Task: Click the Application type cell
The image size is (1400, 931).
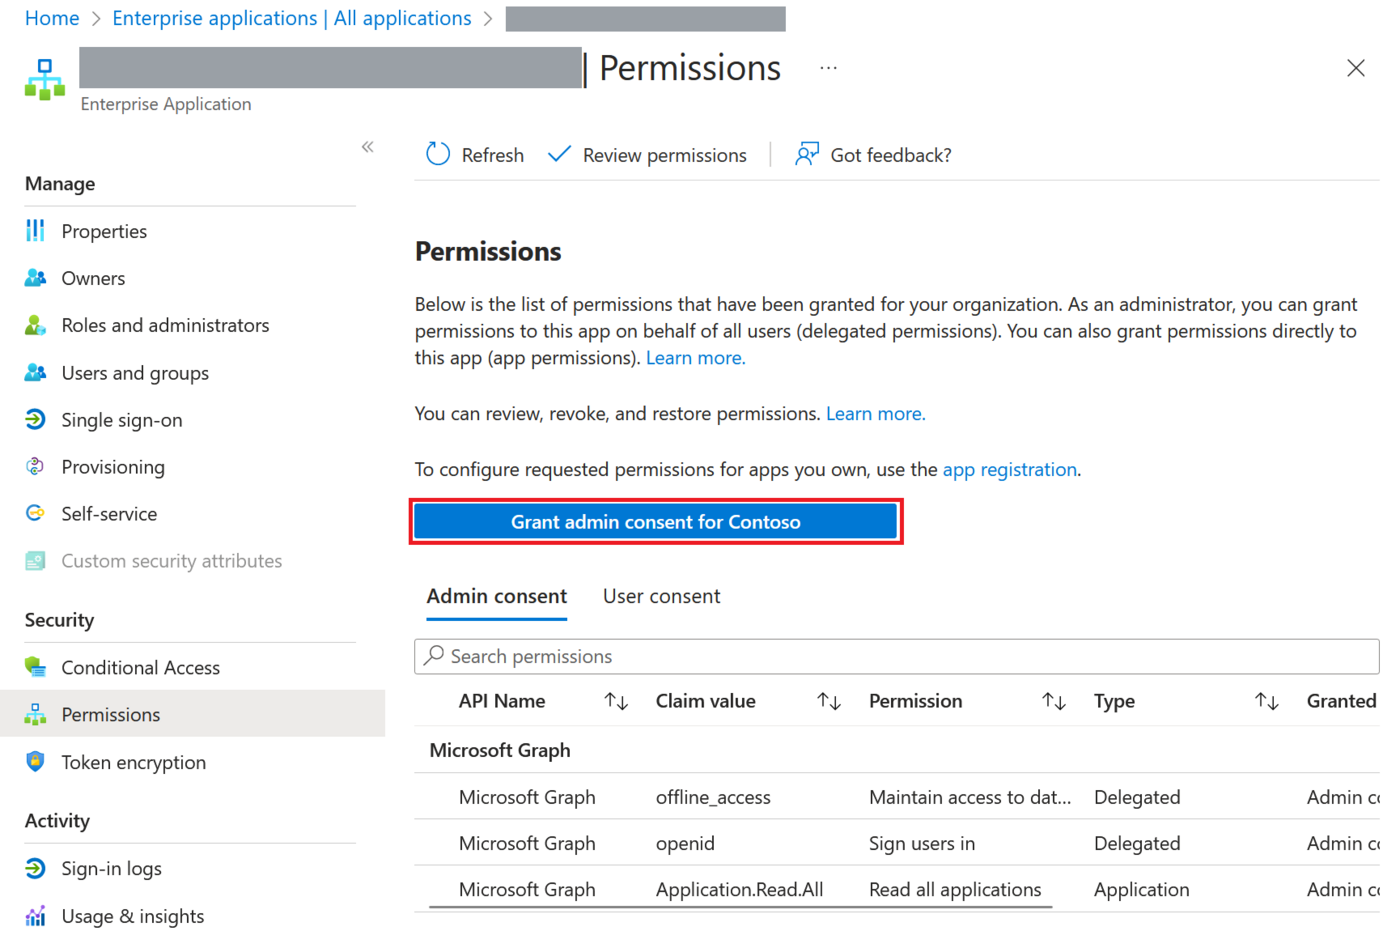Action: point(1142,889)
